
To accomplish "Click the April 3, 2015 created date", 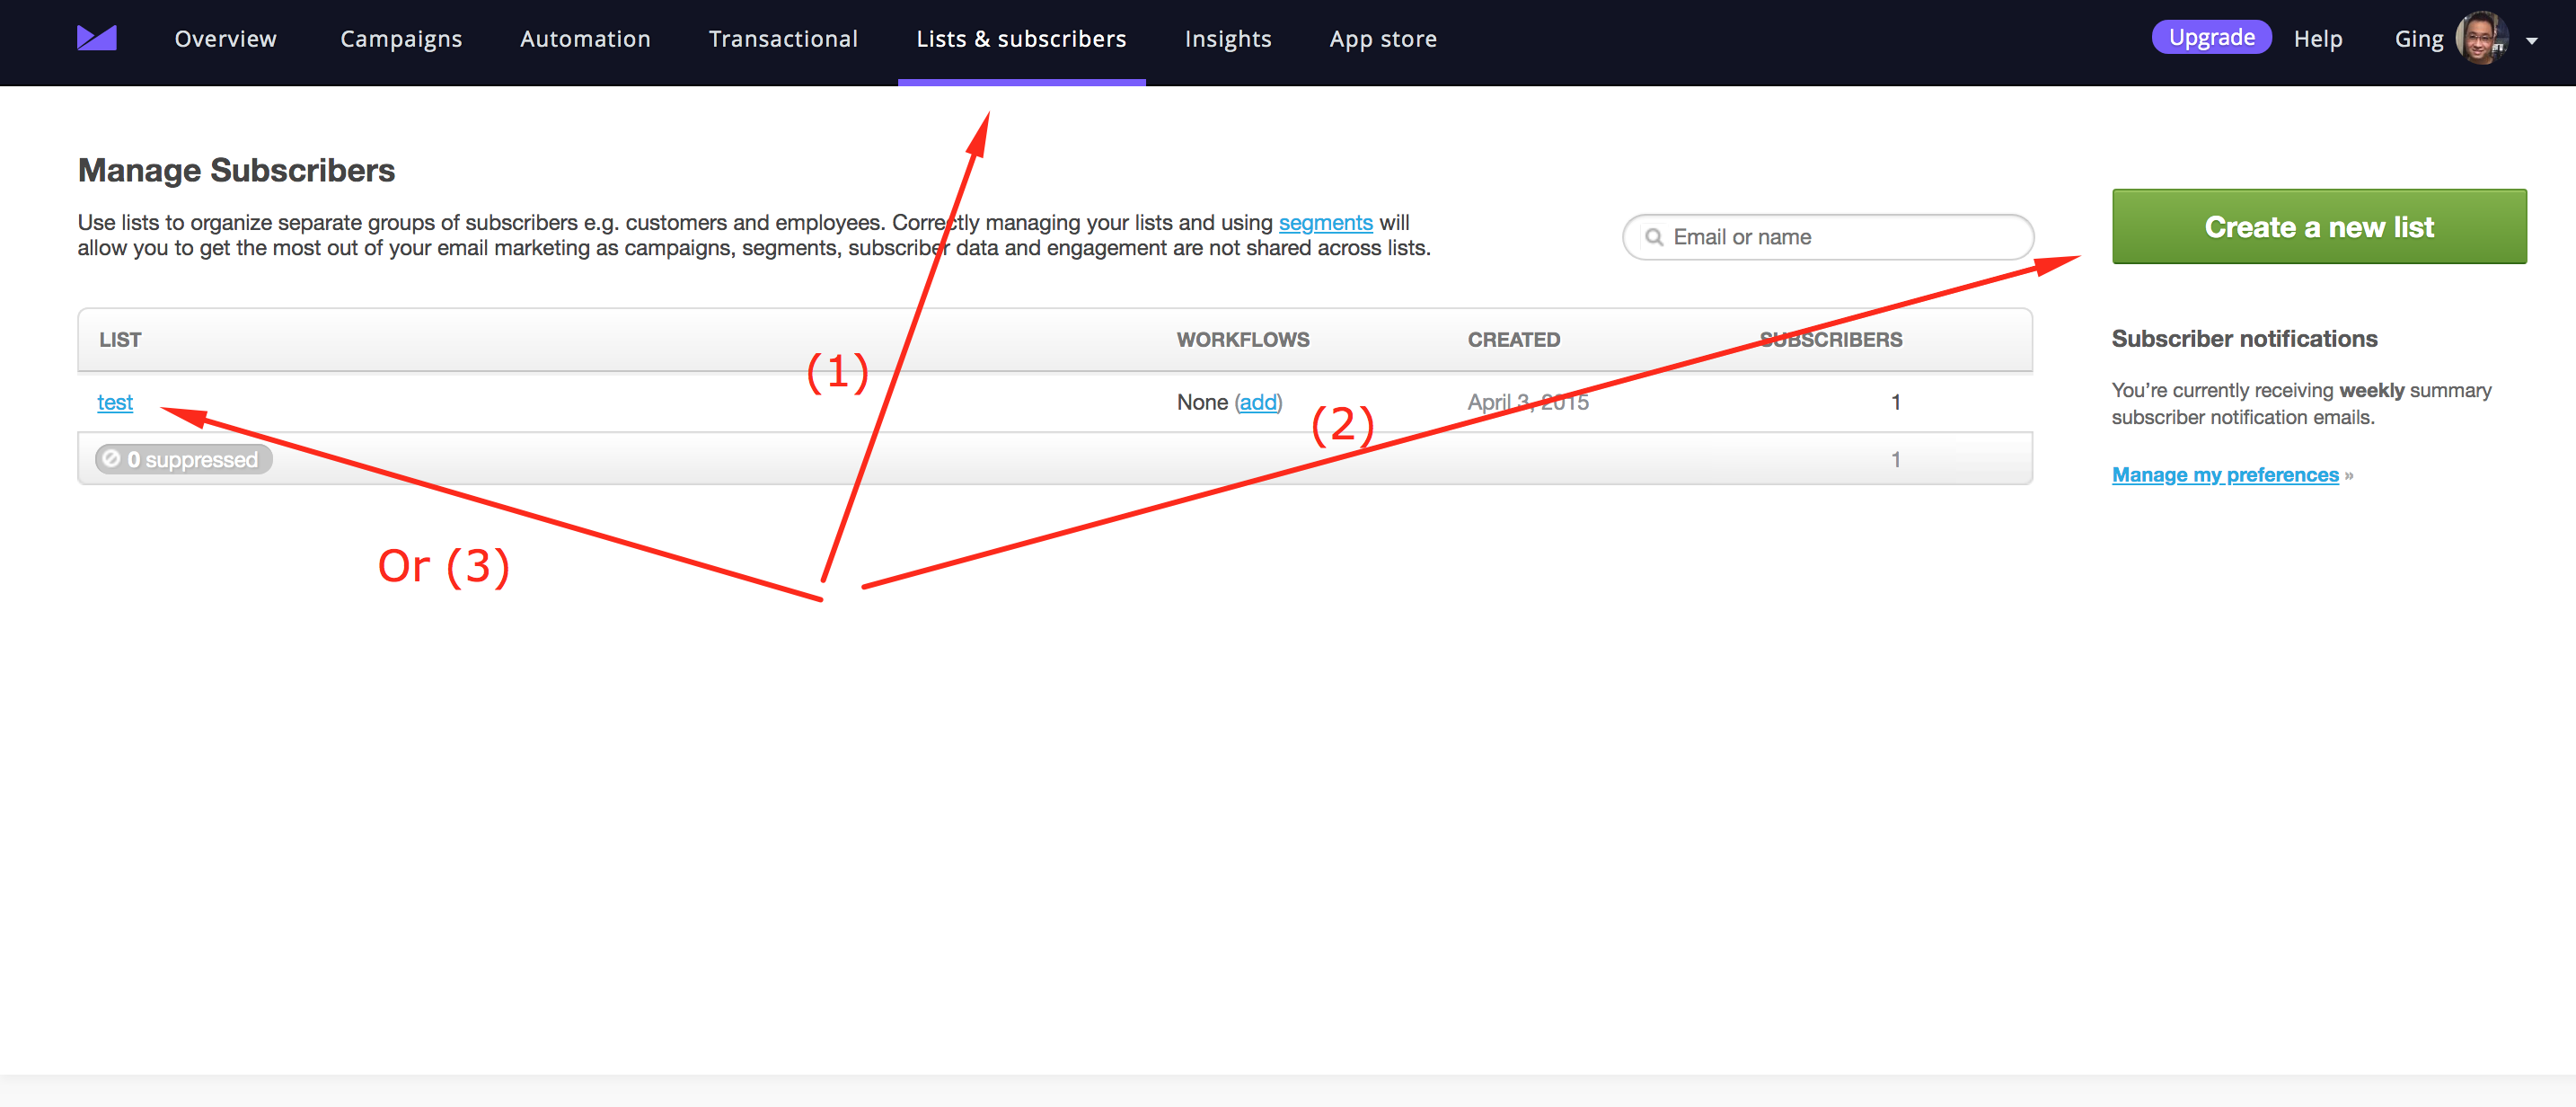I will 1528,402.
